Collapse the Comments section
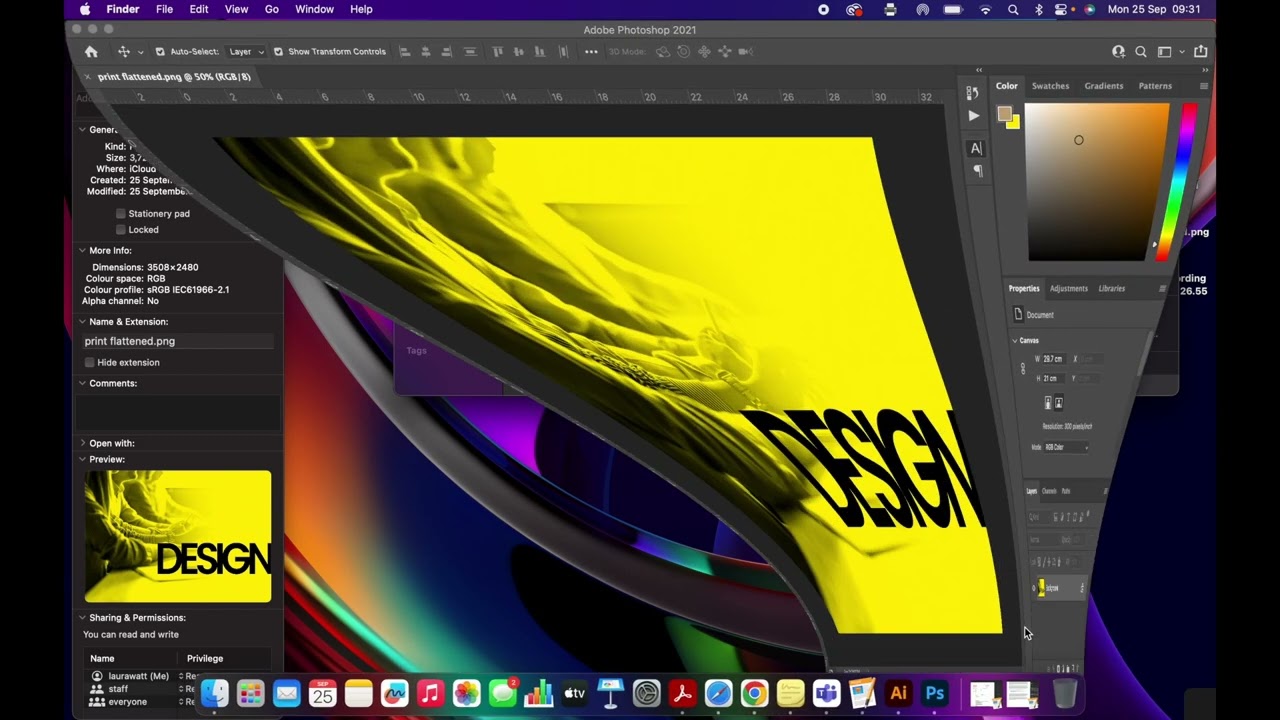 [x=82, y=384]
